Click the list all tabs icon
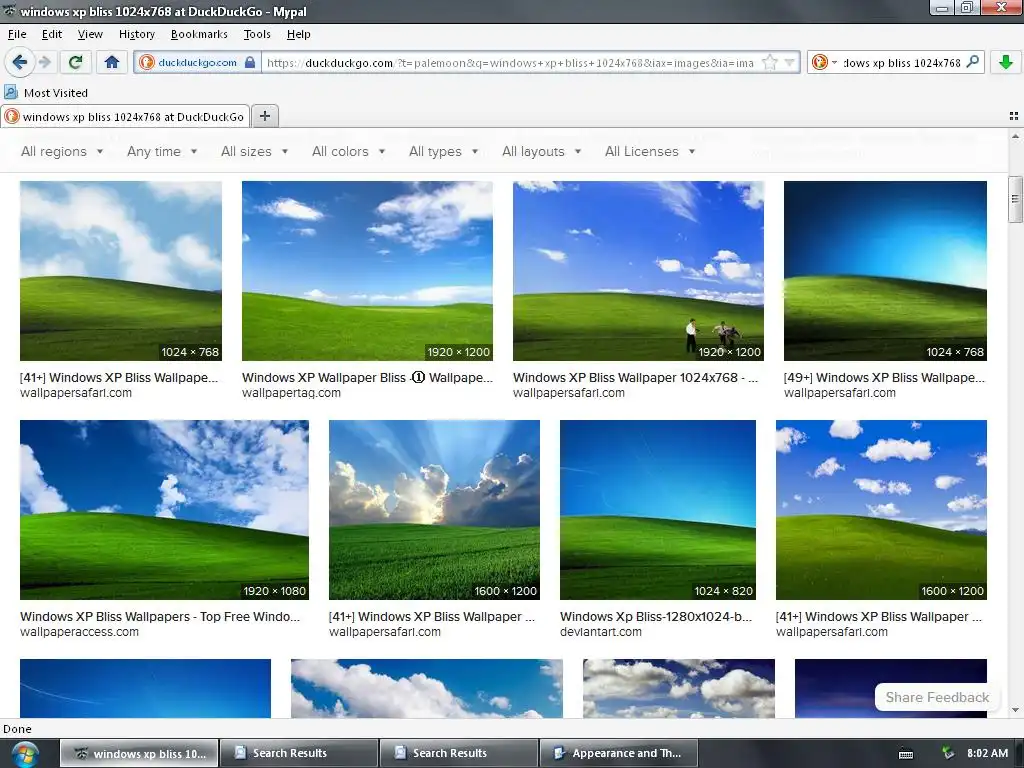The height and width of the screenshot is (768, 1024). 1013,116
